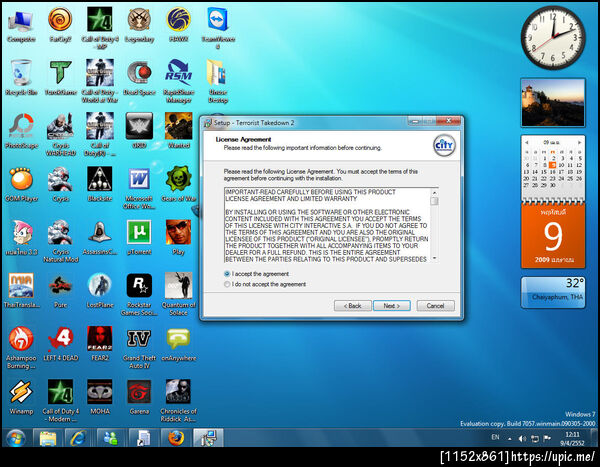Select Call of Duty 4 - MP icon

[x=99, y=28]
